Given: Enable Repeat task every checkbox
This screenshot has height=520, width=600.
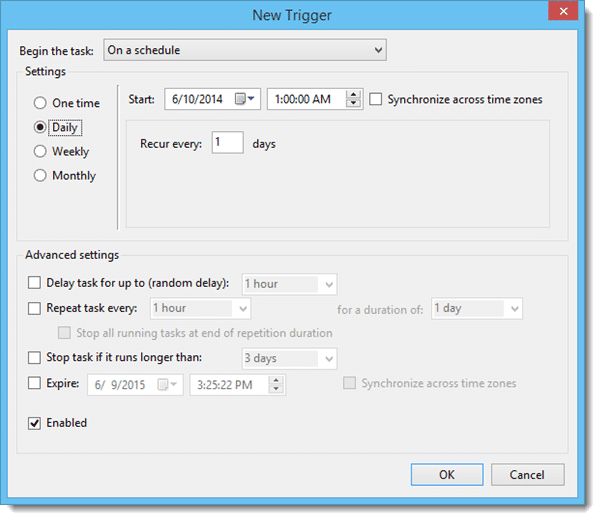Looking at the screenshot, I should click(x=34, y=308).
